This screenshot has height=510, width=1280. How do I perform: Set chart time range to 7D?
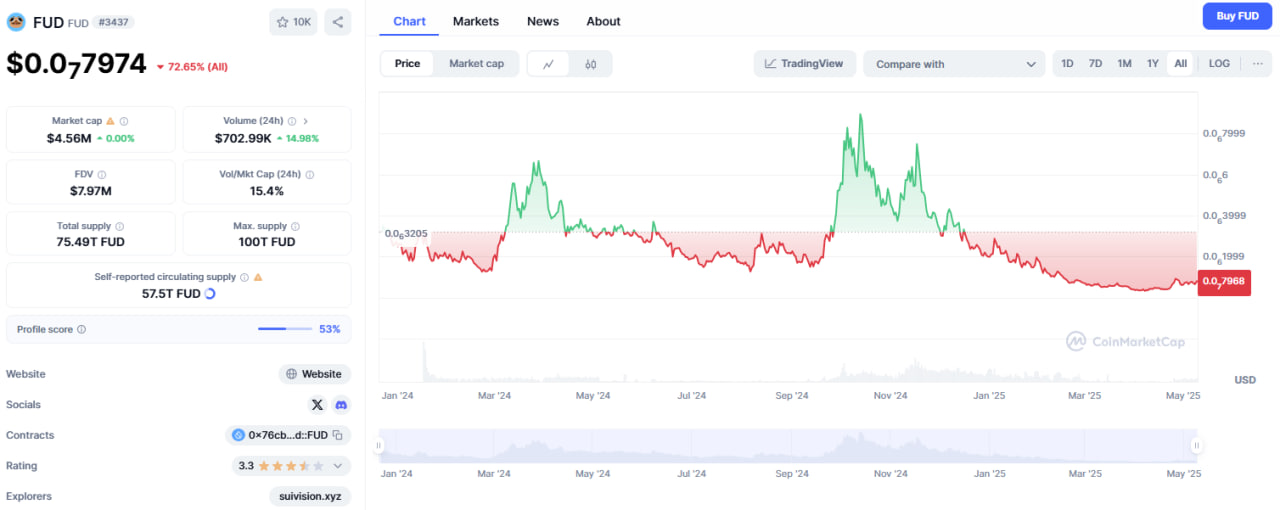[x=1095, y=64]
